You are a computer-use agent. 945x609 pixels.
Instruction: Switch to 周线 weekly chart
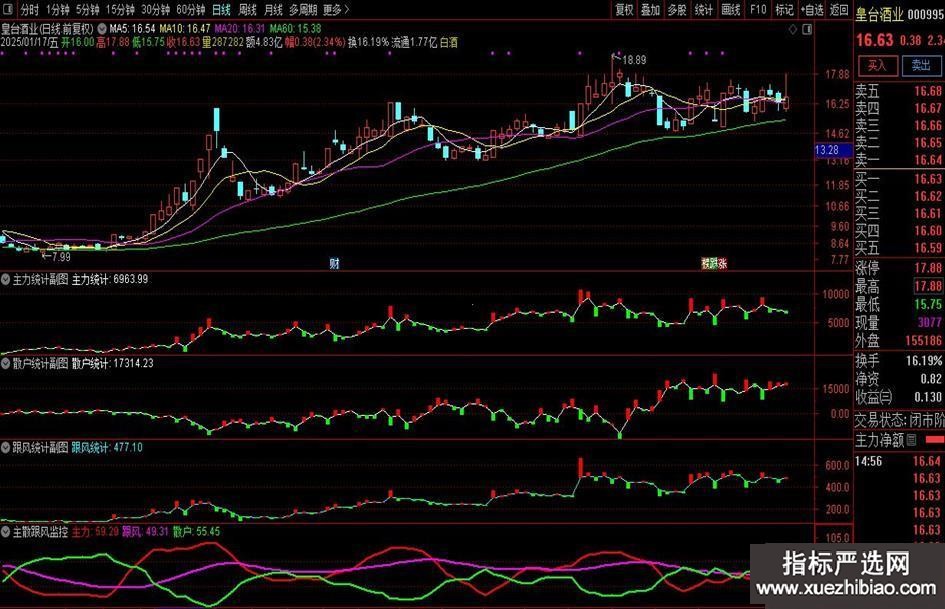tap(247, 10)
